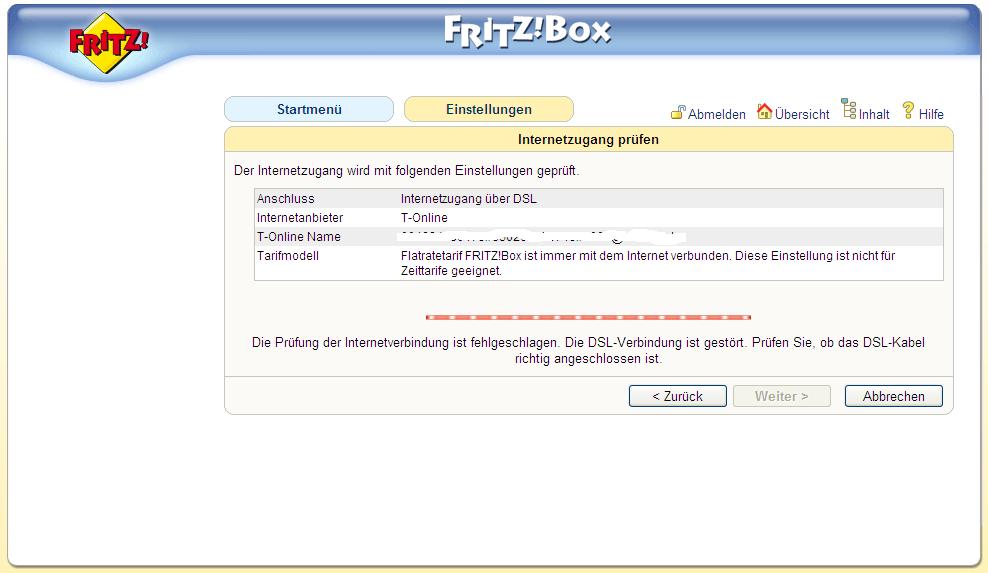Click the Hilfe question mark icon
Image resolution: width=988 pixels, height=573 pixels.
(x=908, y=110)
